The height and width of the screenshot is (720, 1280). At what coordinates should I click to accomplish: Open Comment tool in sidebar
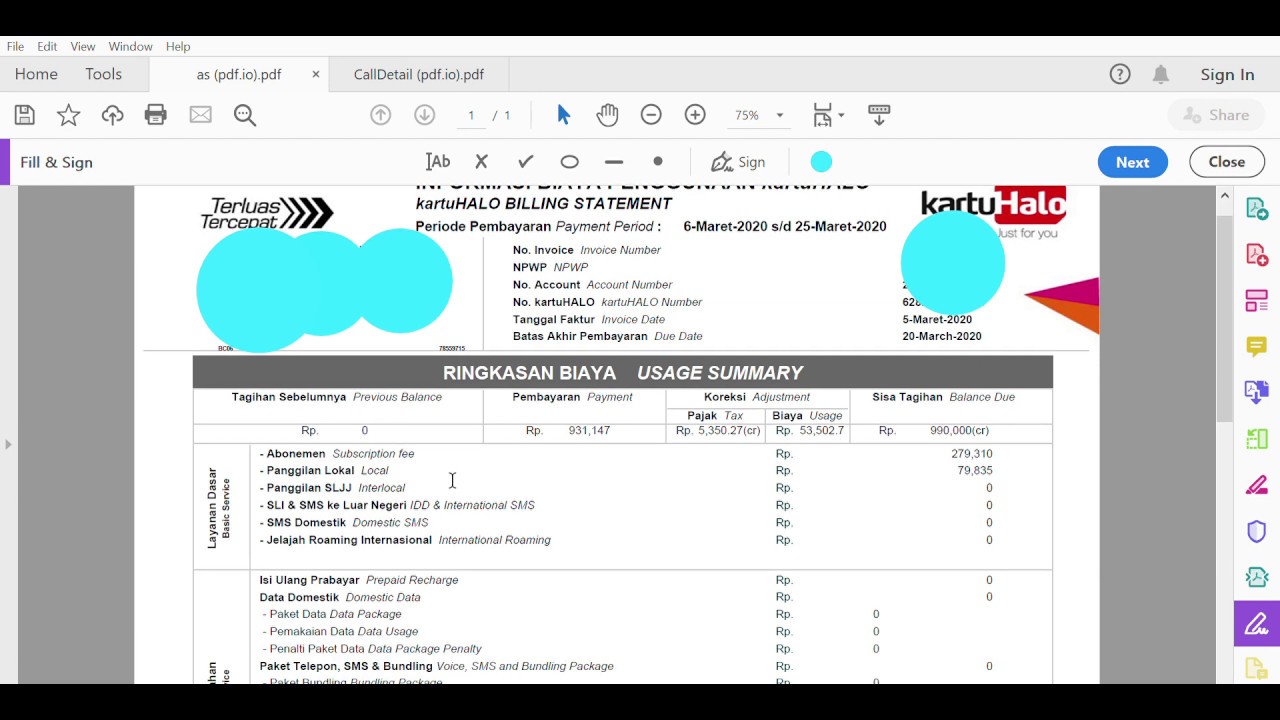pyautogui.click(x=1256, y=346)
